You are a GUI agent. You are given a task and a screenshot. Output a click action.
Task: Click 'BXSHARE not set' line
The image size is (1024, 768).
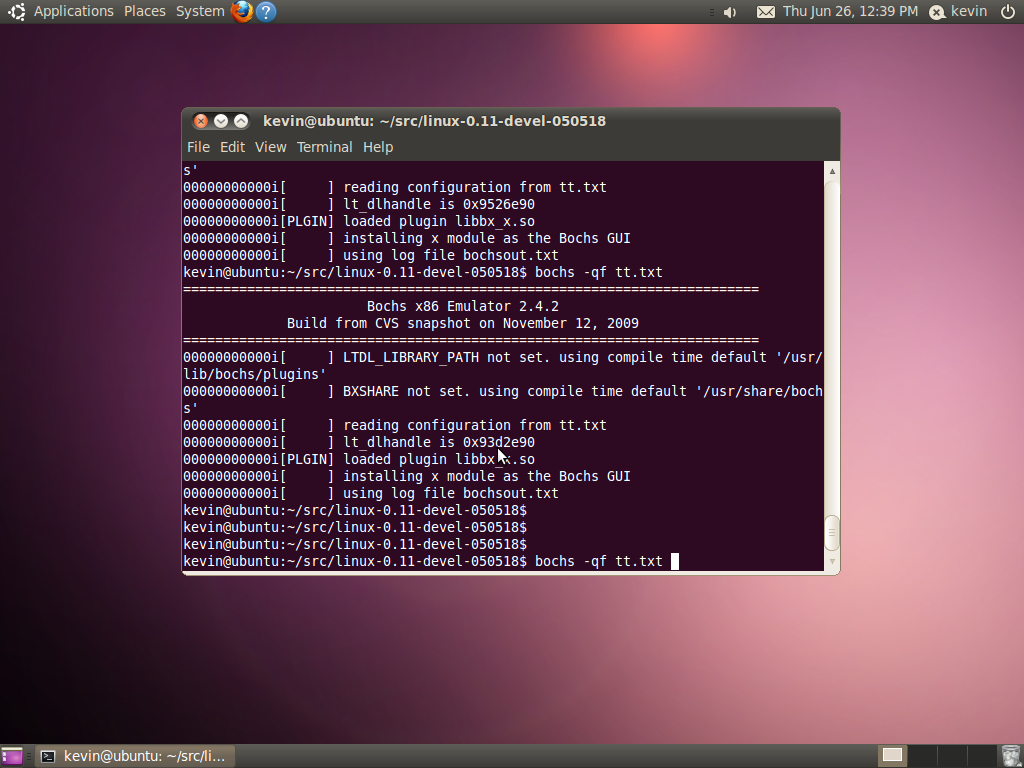pyautogui.click(x=503, y=400)
